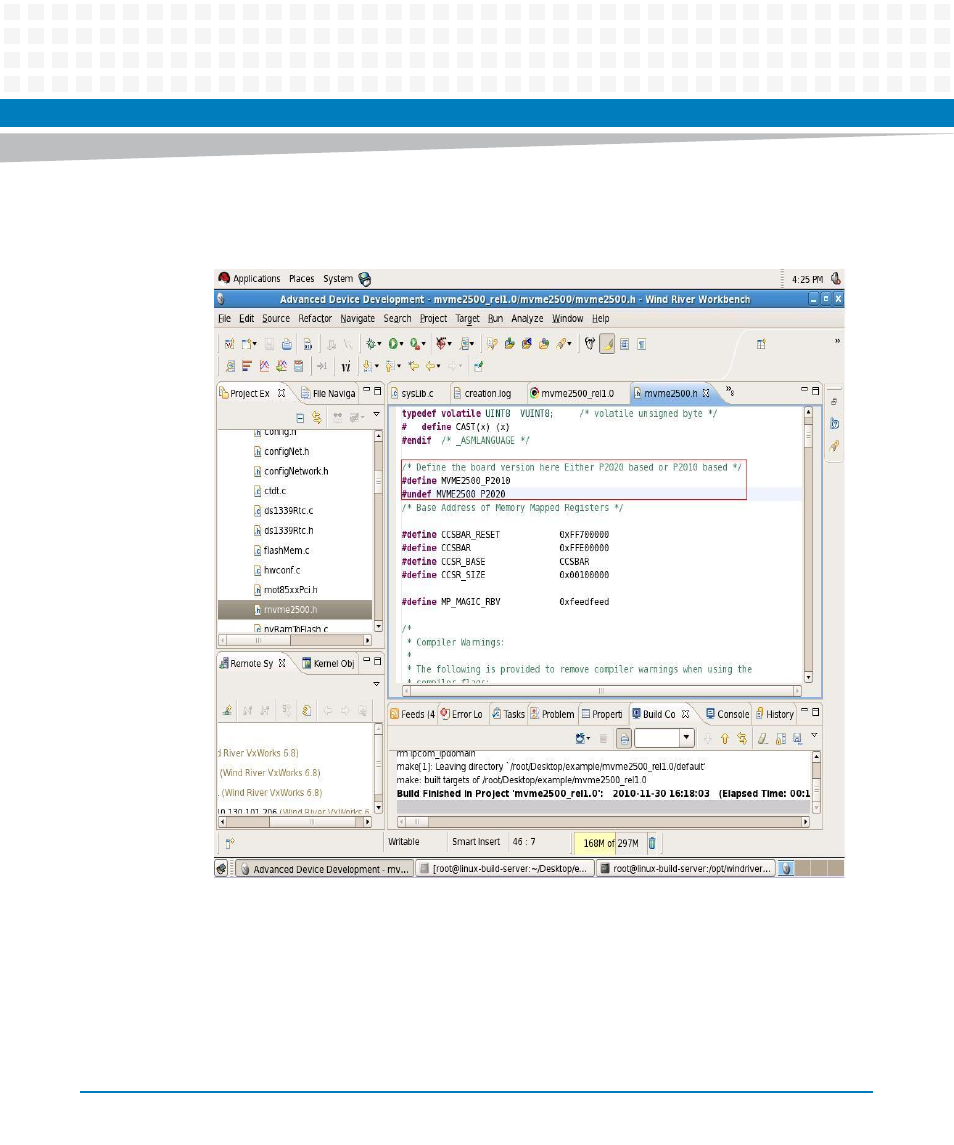Expand the hidden toolbar items chevron
The height and width of the screenshot is (1145, 954).
(x=837, y=341)
